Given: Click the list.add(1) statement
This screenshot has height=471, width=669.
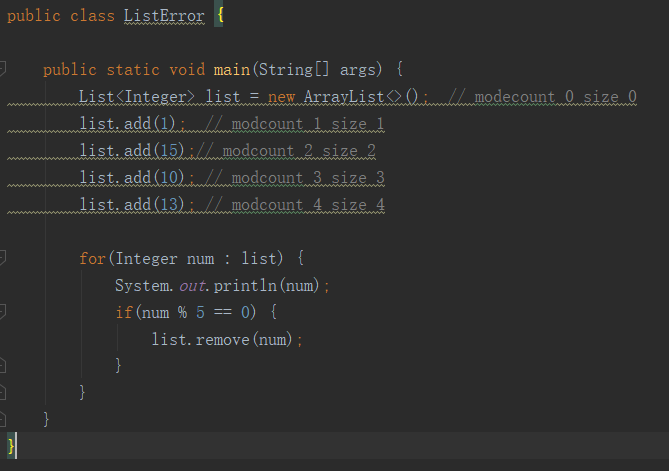Looking at the screenshot, I should coord(133,124).
